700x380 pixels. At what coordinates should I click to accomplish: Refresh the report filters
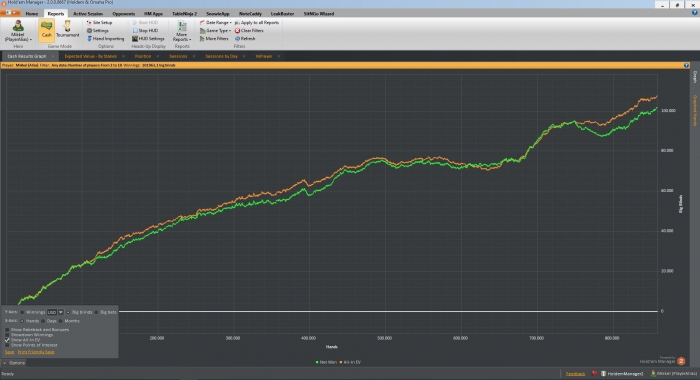(x=245, y=39)
